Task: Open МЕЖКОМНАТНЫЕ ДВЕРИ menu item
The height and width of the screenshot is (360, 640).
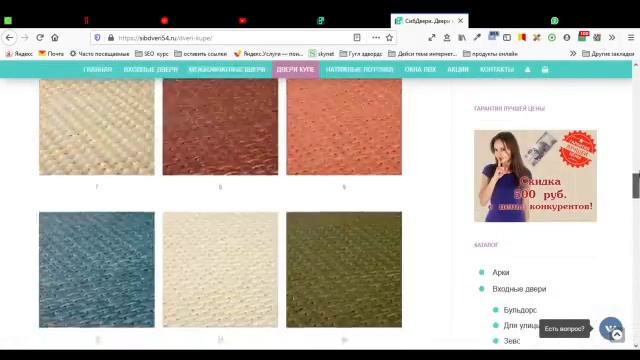Action: 227,69
